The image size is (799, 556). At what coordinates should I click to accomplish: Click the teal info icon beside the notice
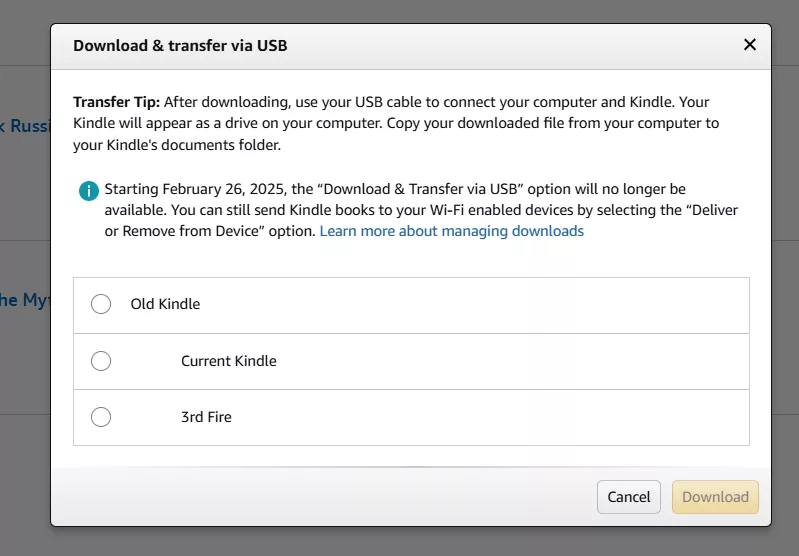coord(89,190)
